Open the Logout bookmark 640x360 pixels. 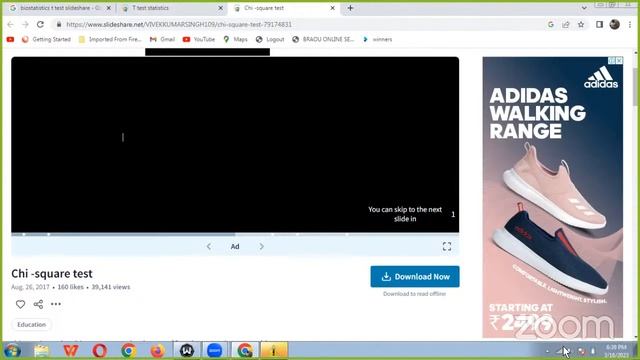point(270,39)
